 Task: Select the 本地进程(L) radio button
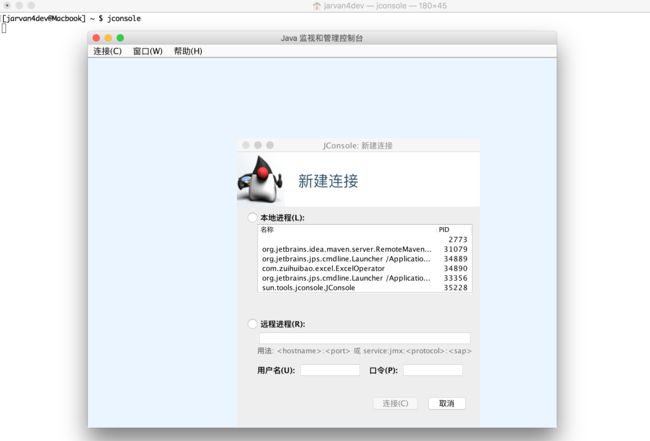(252, 218)
